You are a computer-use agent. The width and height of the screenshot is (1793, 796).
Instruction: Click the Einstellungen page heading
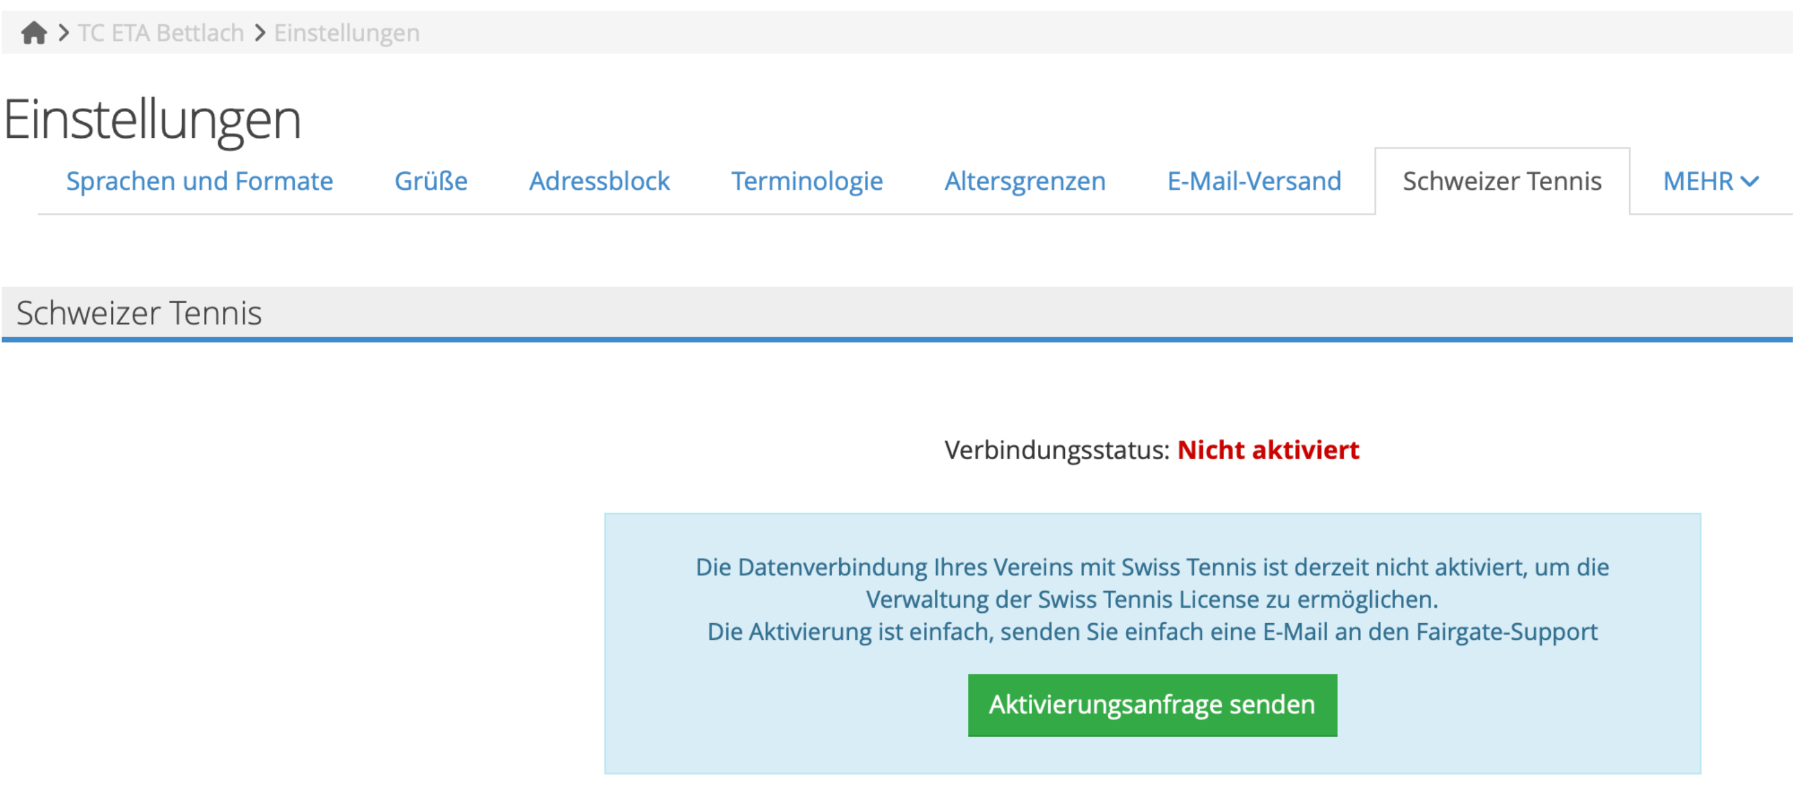[152, 119]
